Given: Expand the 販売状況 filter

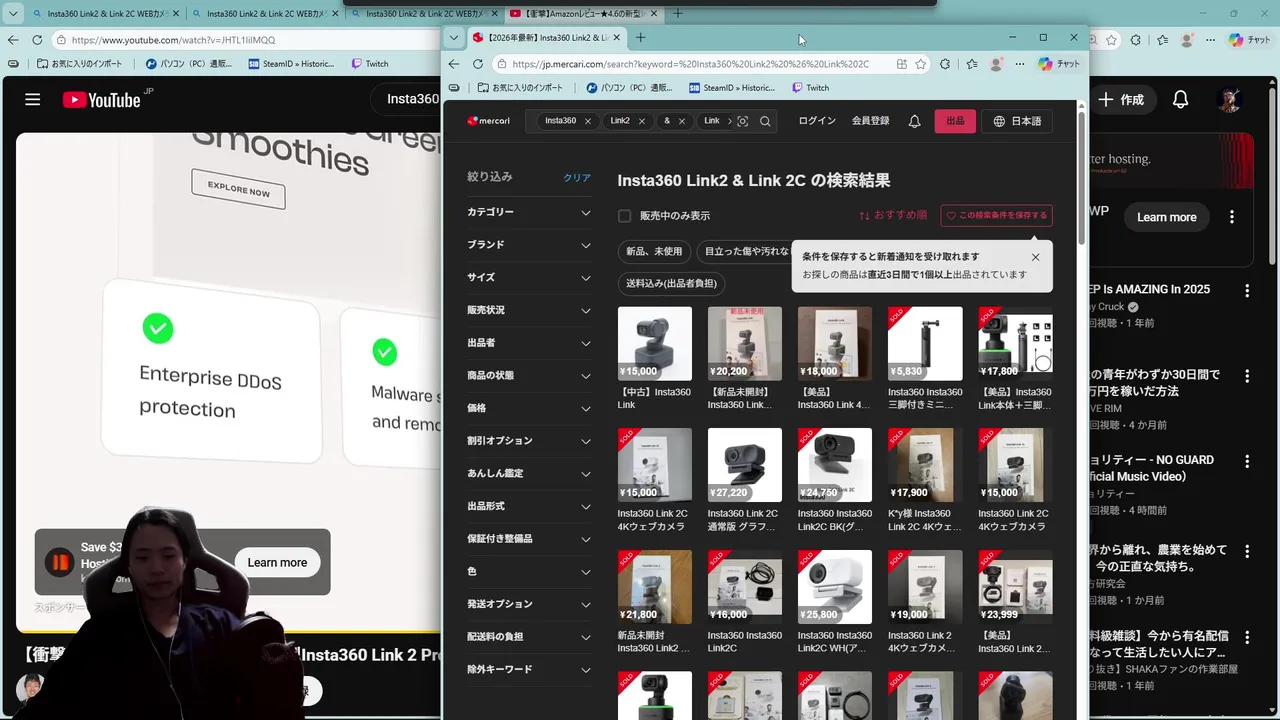Looking at the screenshot, I should coord(529,310).
